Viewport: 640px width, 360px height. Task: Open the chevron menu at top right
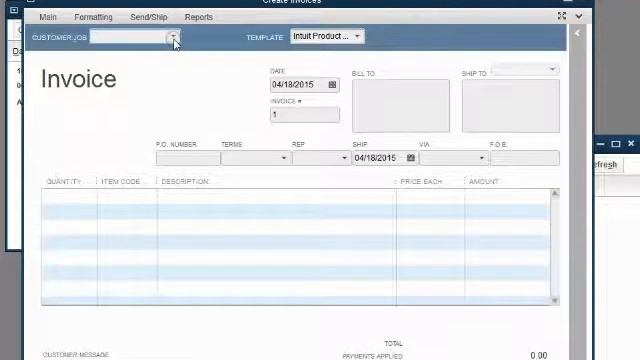[579, 16]
